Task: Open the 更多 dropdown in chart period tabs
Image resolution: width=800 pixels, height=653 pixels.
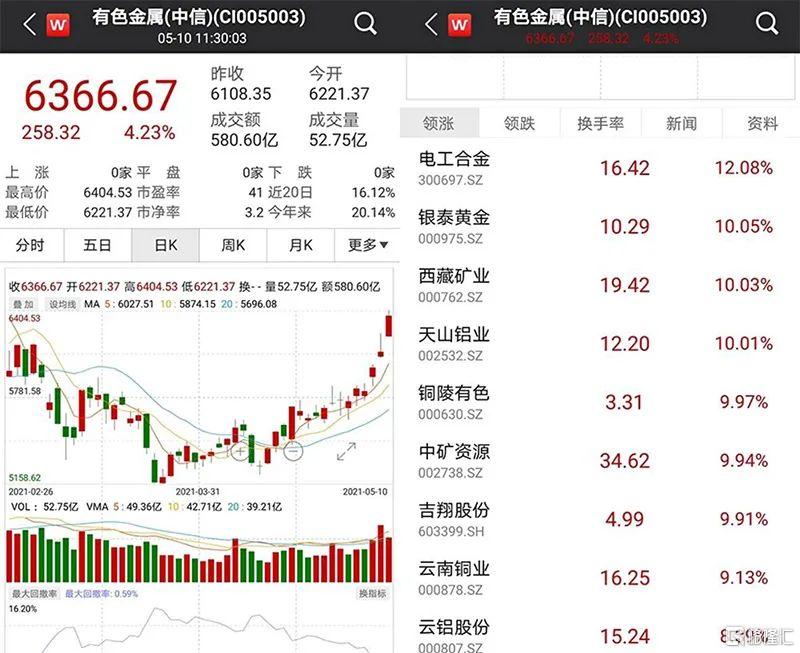Action: (x=368, y=245)
